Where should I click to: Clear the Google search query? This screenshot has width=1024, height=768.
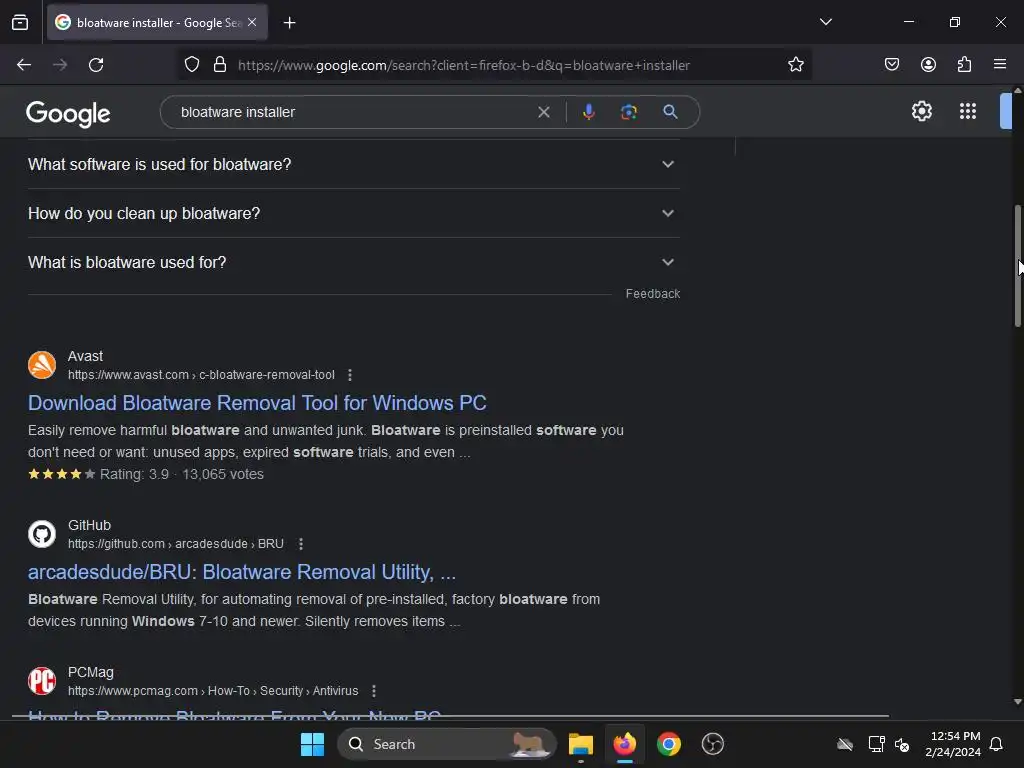(x=543, y=112)
